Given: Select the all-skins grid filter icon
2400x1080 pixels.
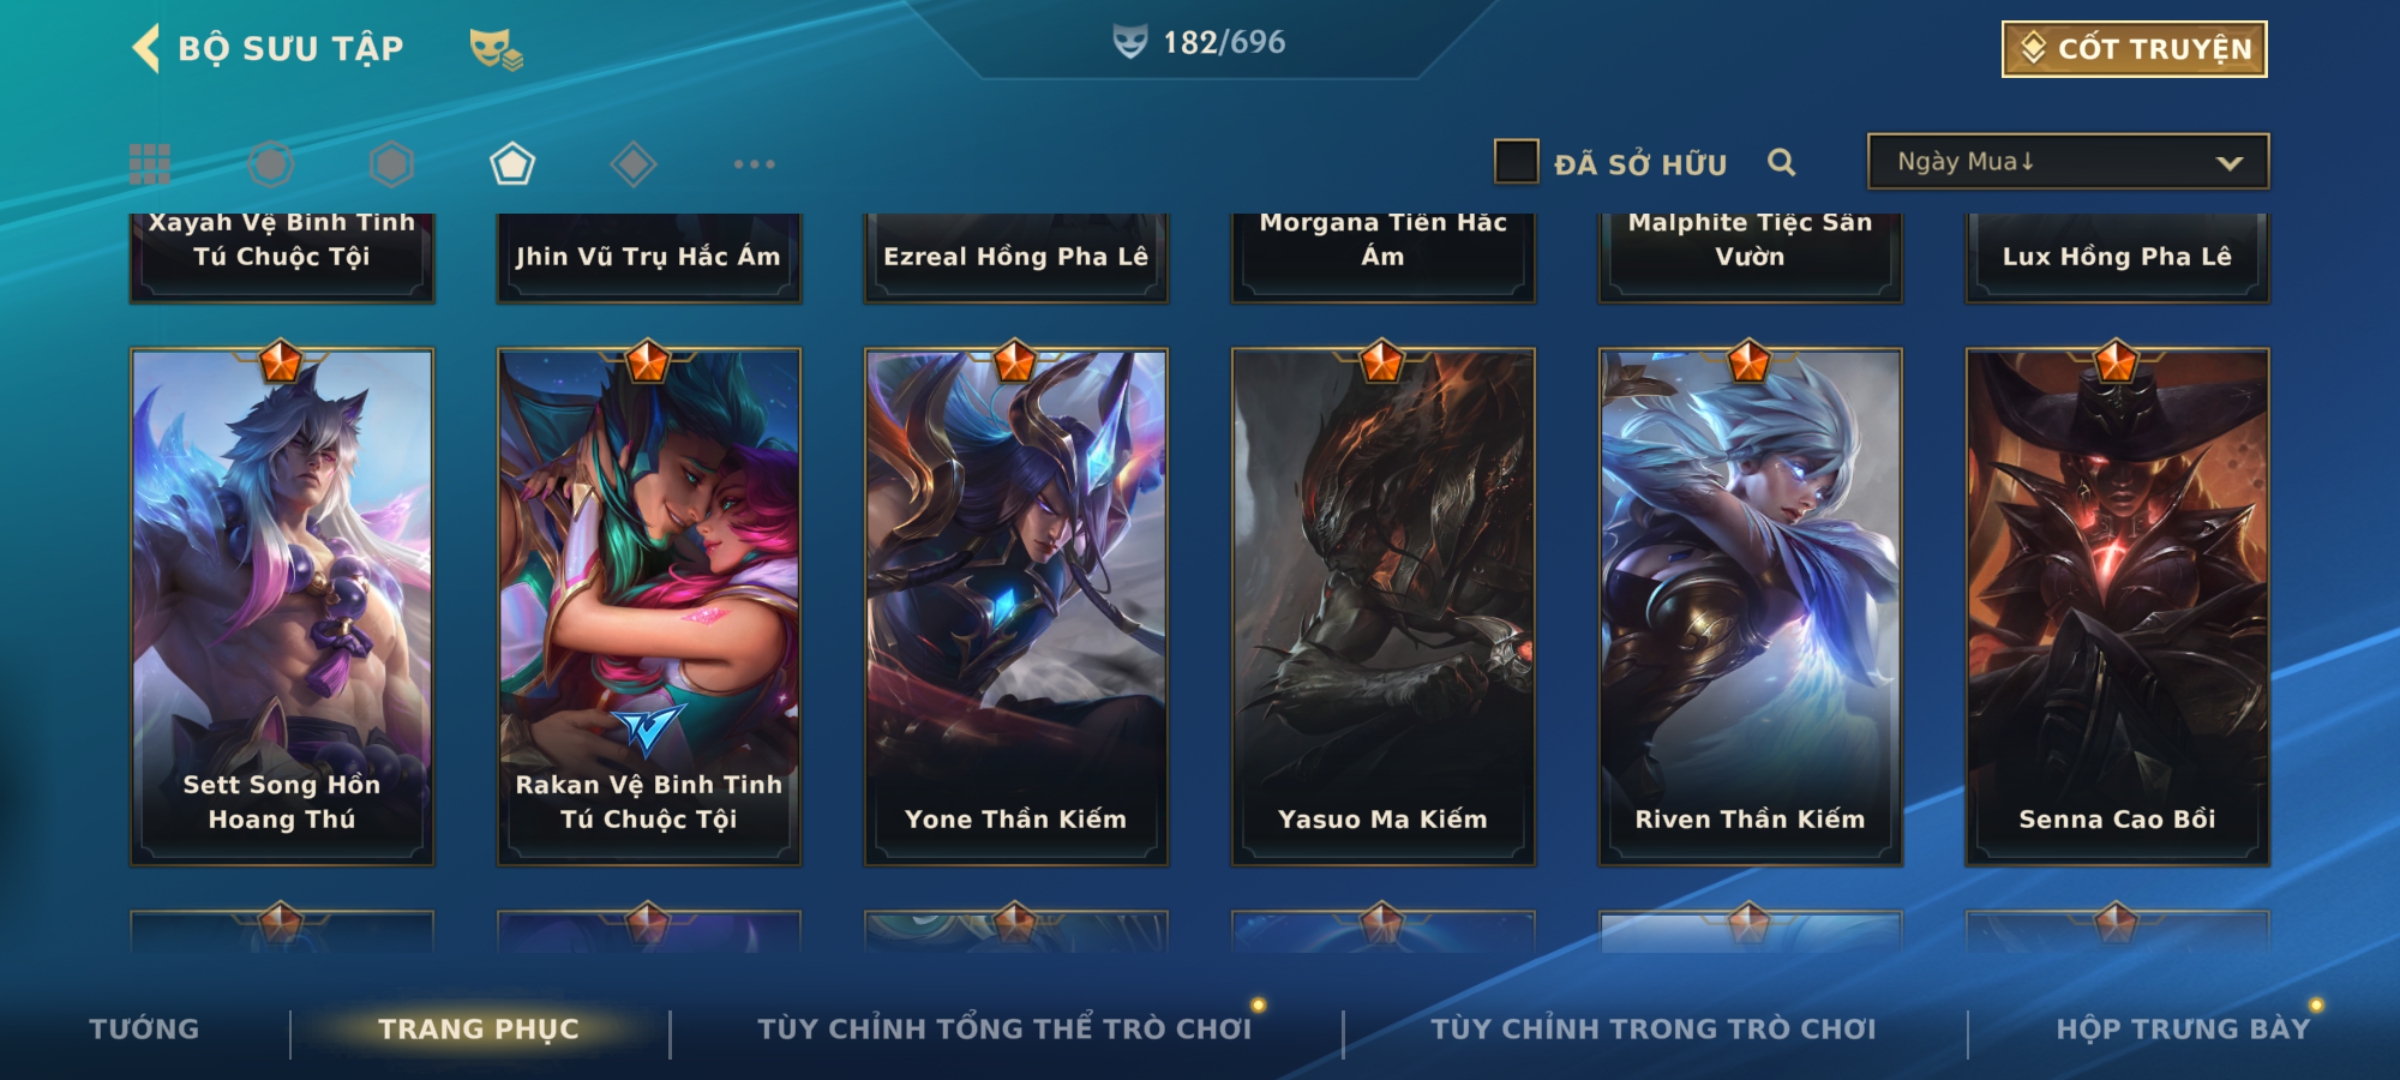Looking at the screenshot, I should pos(150,164).
